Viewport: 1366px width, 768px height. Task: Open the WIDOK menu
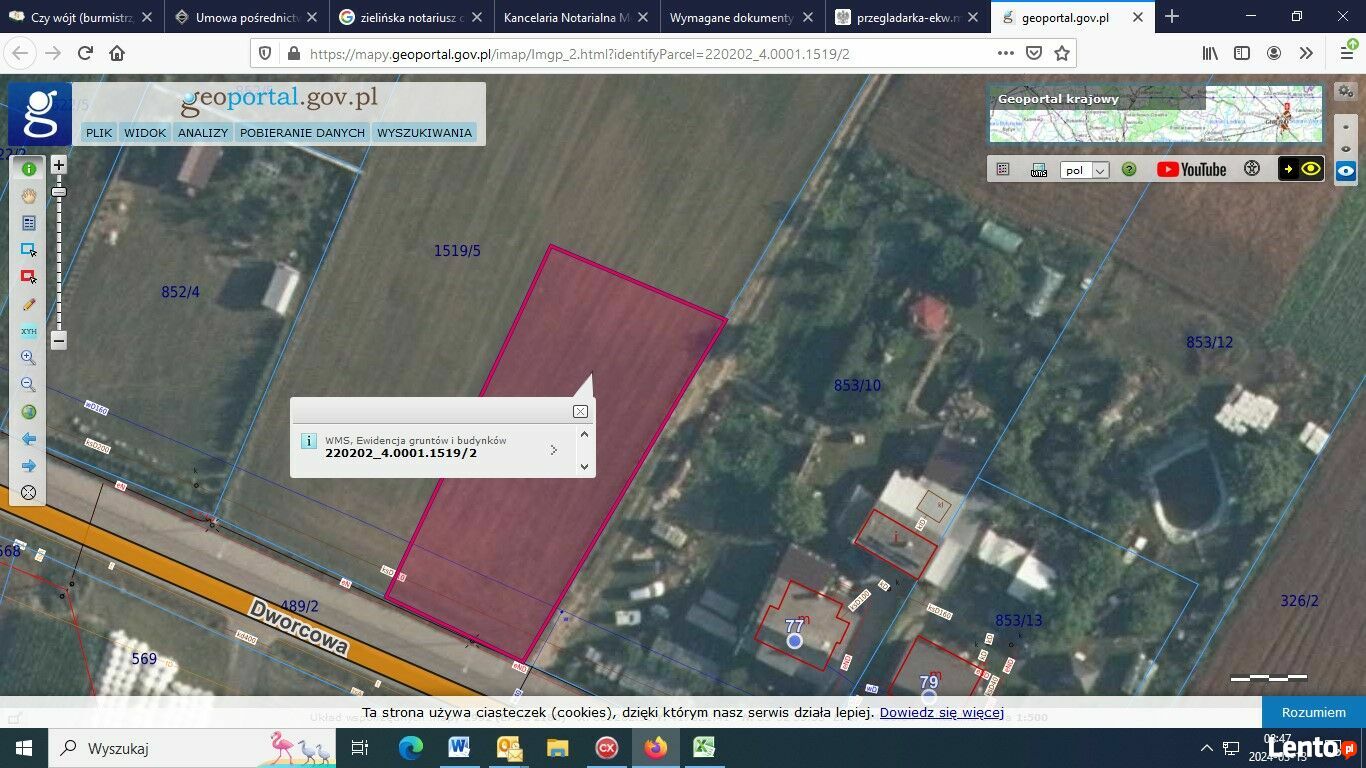pos(145,132)
